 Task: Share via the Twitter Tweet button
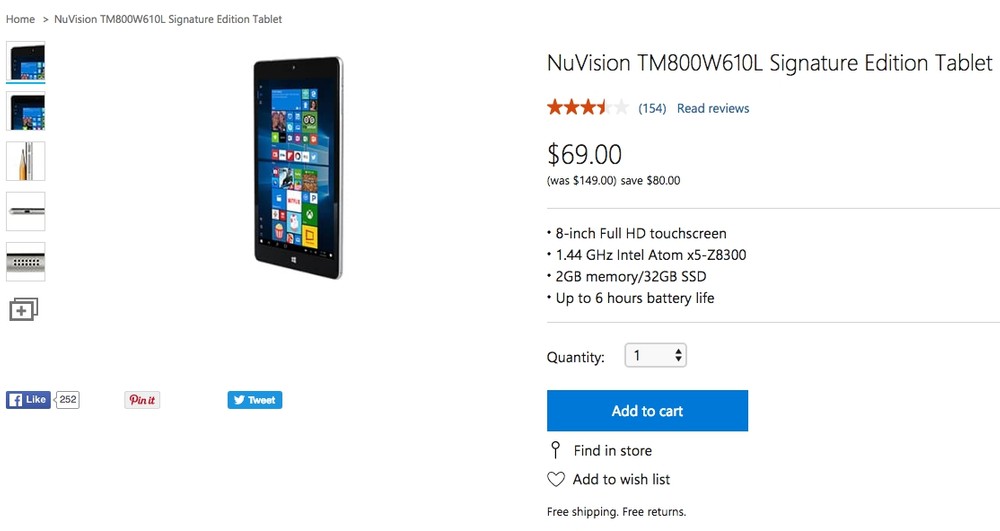coord(254,400)
